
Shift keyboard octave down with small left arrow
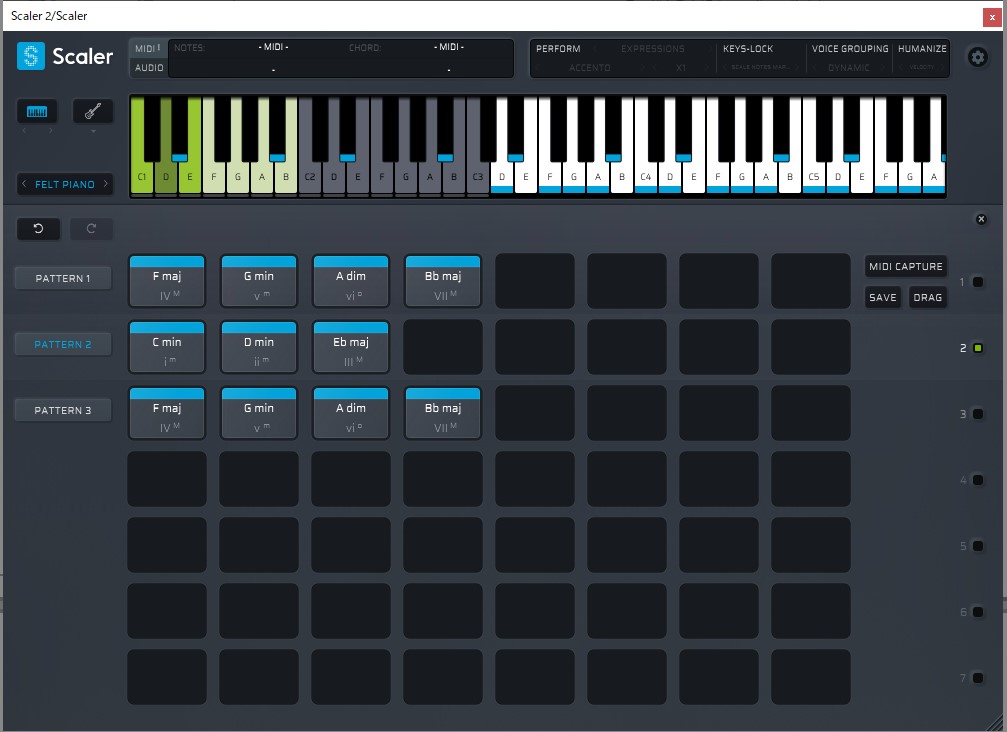(x=24, y=131)
